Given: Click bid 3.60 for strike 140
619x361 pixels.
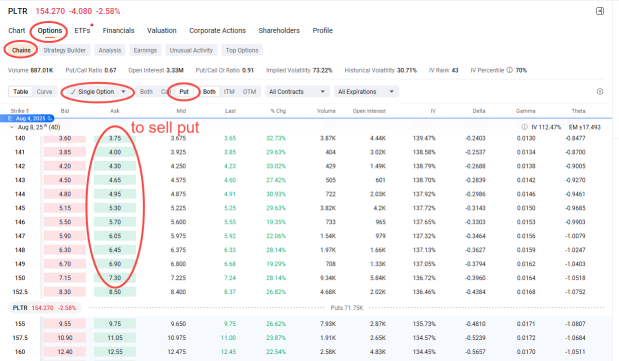Looking at the screenshot, I should [x=65, y=138].
